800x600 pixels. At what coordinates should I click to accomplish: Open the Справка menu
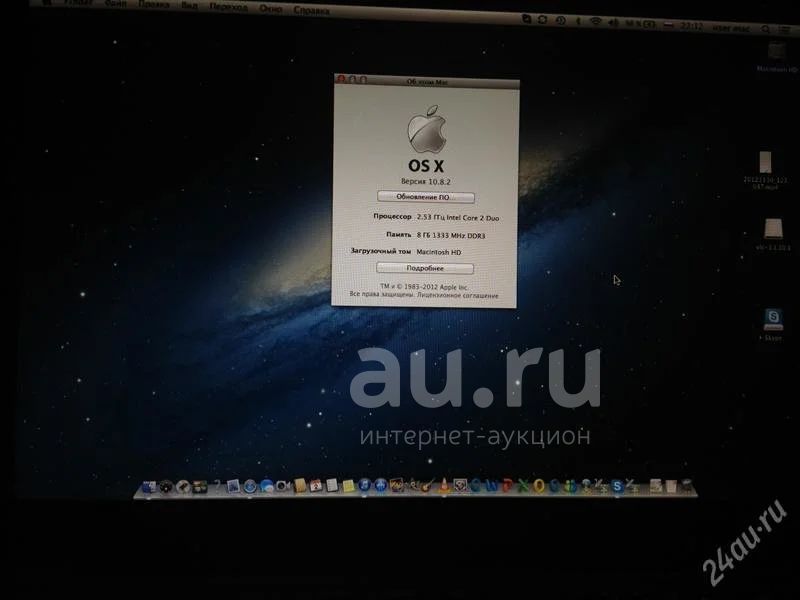[x=311, y=10]
